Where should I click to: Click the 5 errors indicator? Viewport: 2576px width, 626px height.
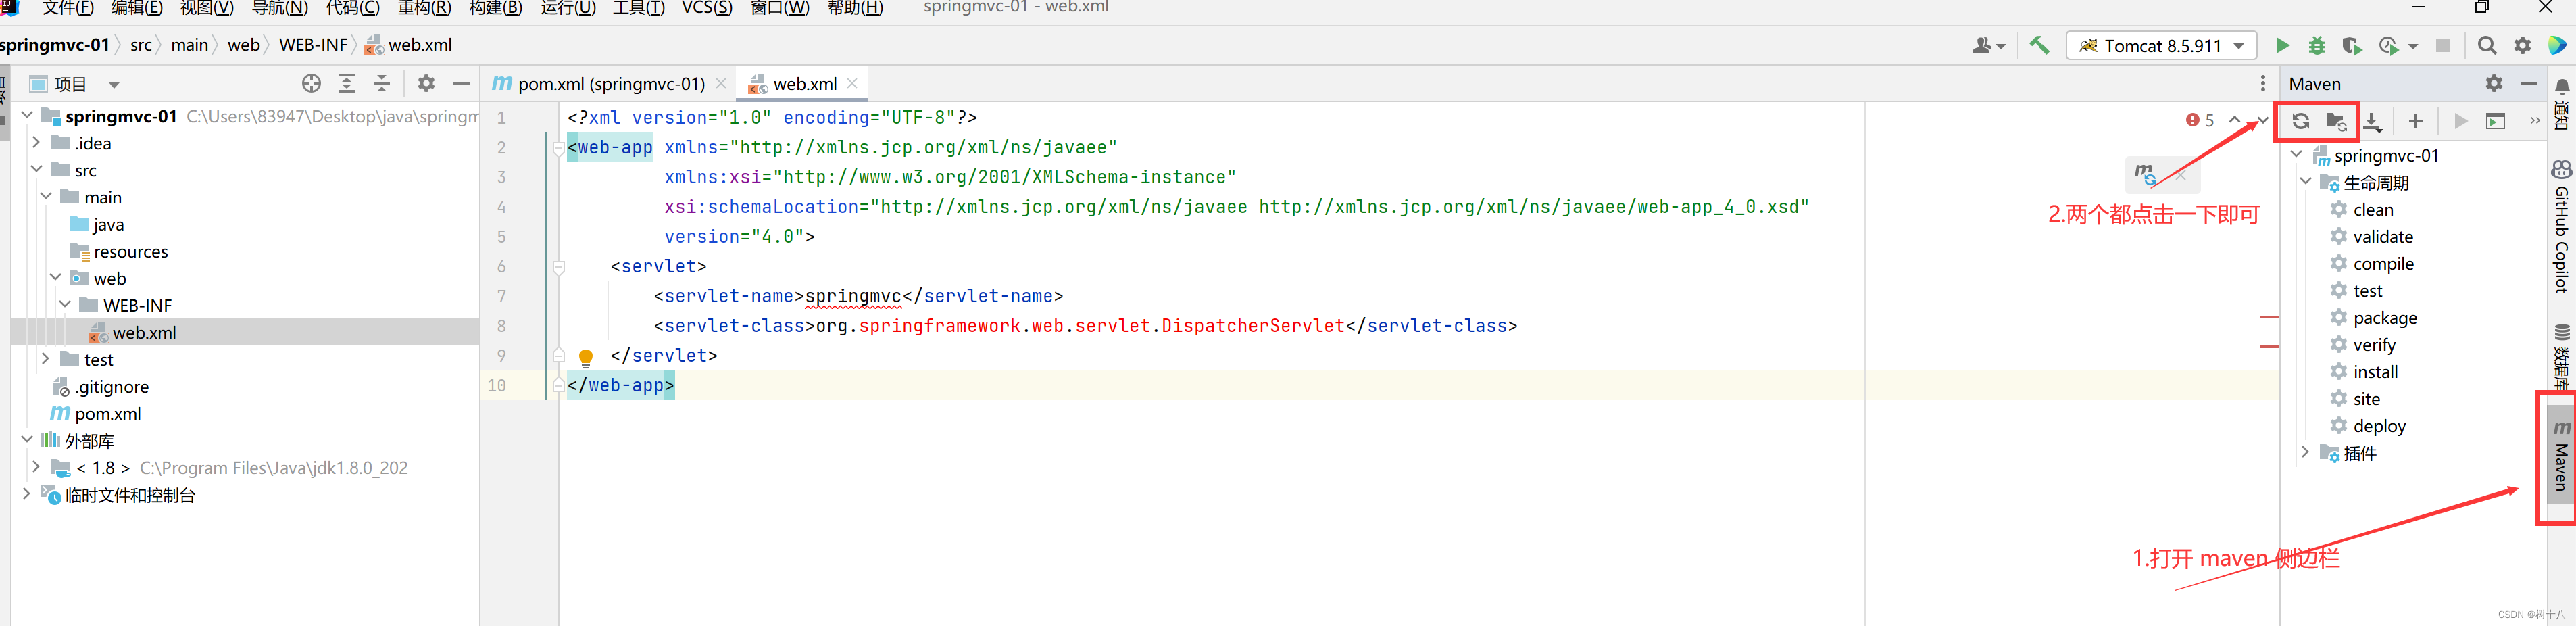pos(2200,120)
